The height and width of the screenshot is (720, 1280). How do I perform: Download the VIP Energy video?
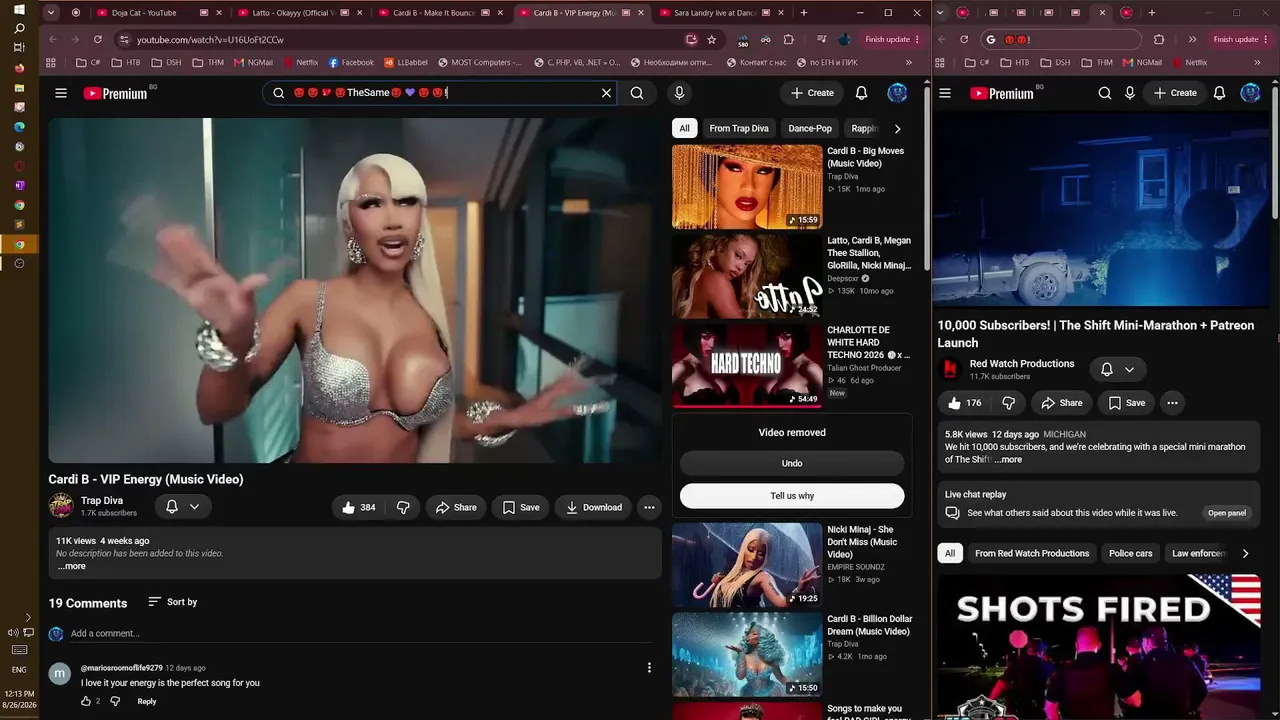click(x=593, y=507)
